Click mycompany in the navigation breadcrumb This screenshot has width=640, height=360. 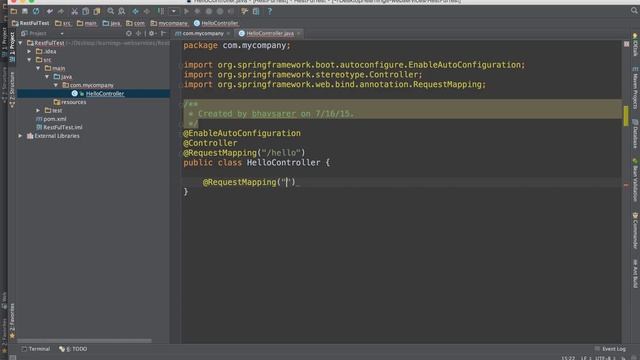coord(169,23)
